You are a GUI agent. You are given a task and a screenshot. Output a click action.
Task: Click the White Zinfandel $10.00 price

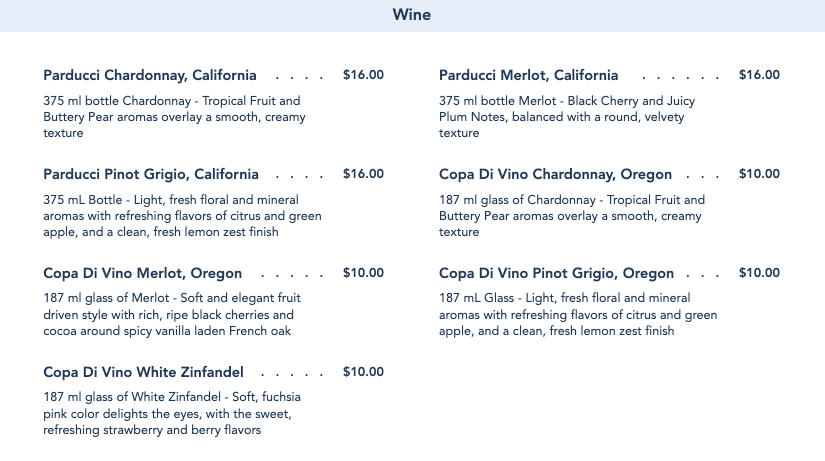[363, 372]
